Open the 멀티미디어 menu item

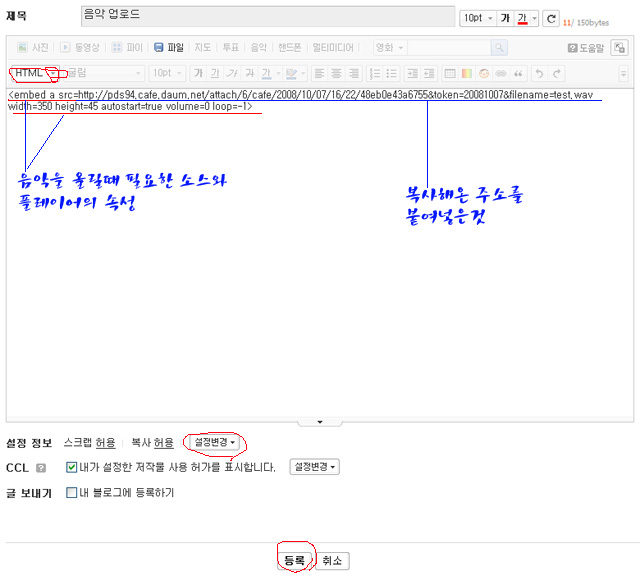(x=333, y=47)
